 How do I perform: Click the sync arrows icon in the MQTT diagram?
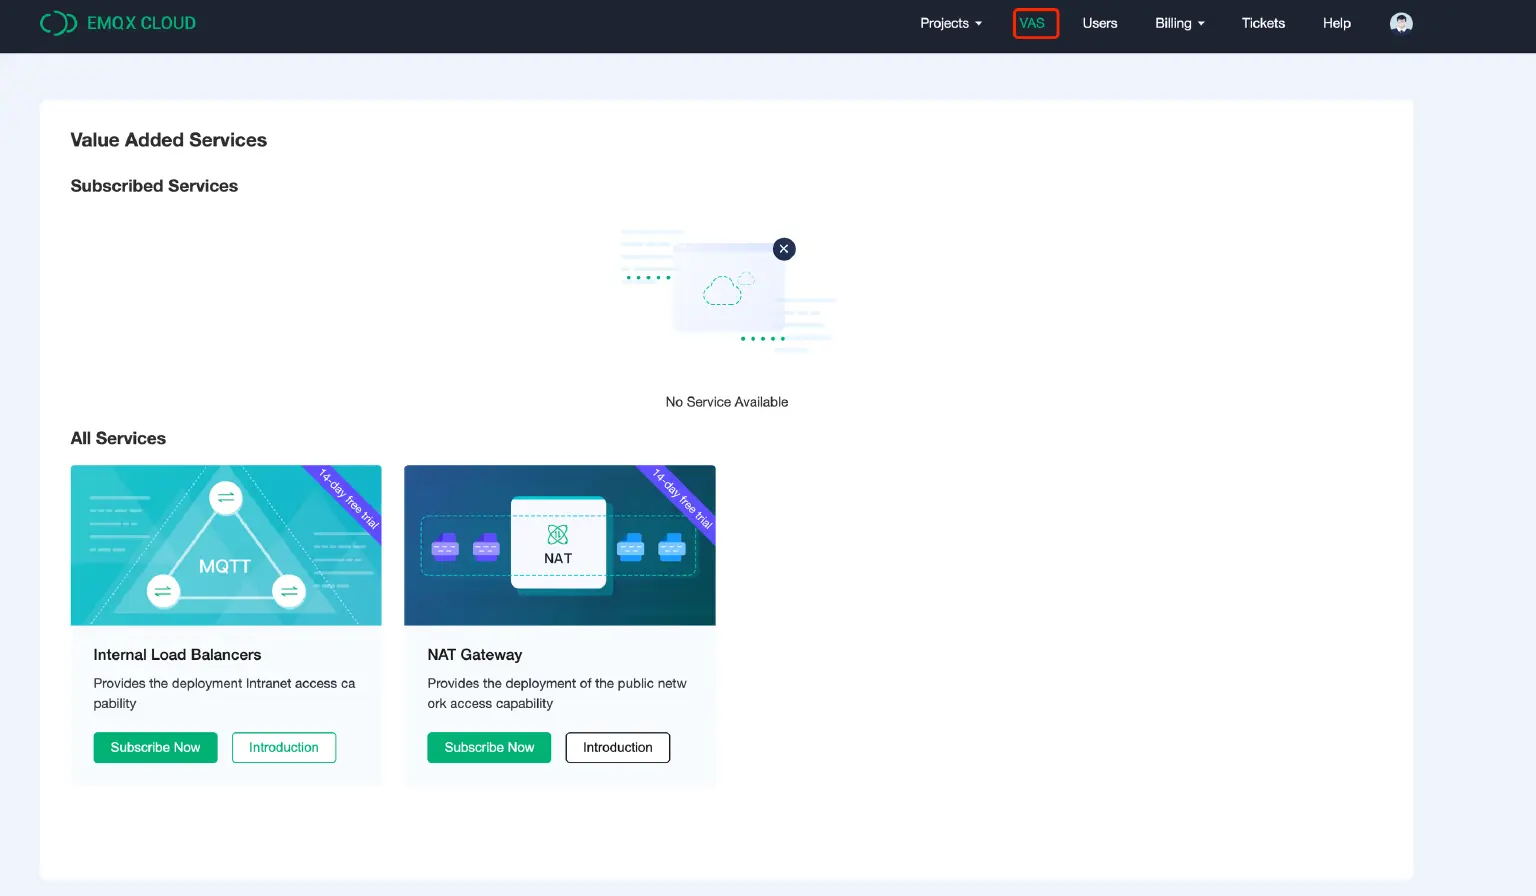coord(226,497)
